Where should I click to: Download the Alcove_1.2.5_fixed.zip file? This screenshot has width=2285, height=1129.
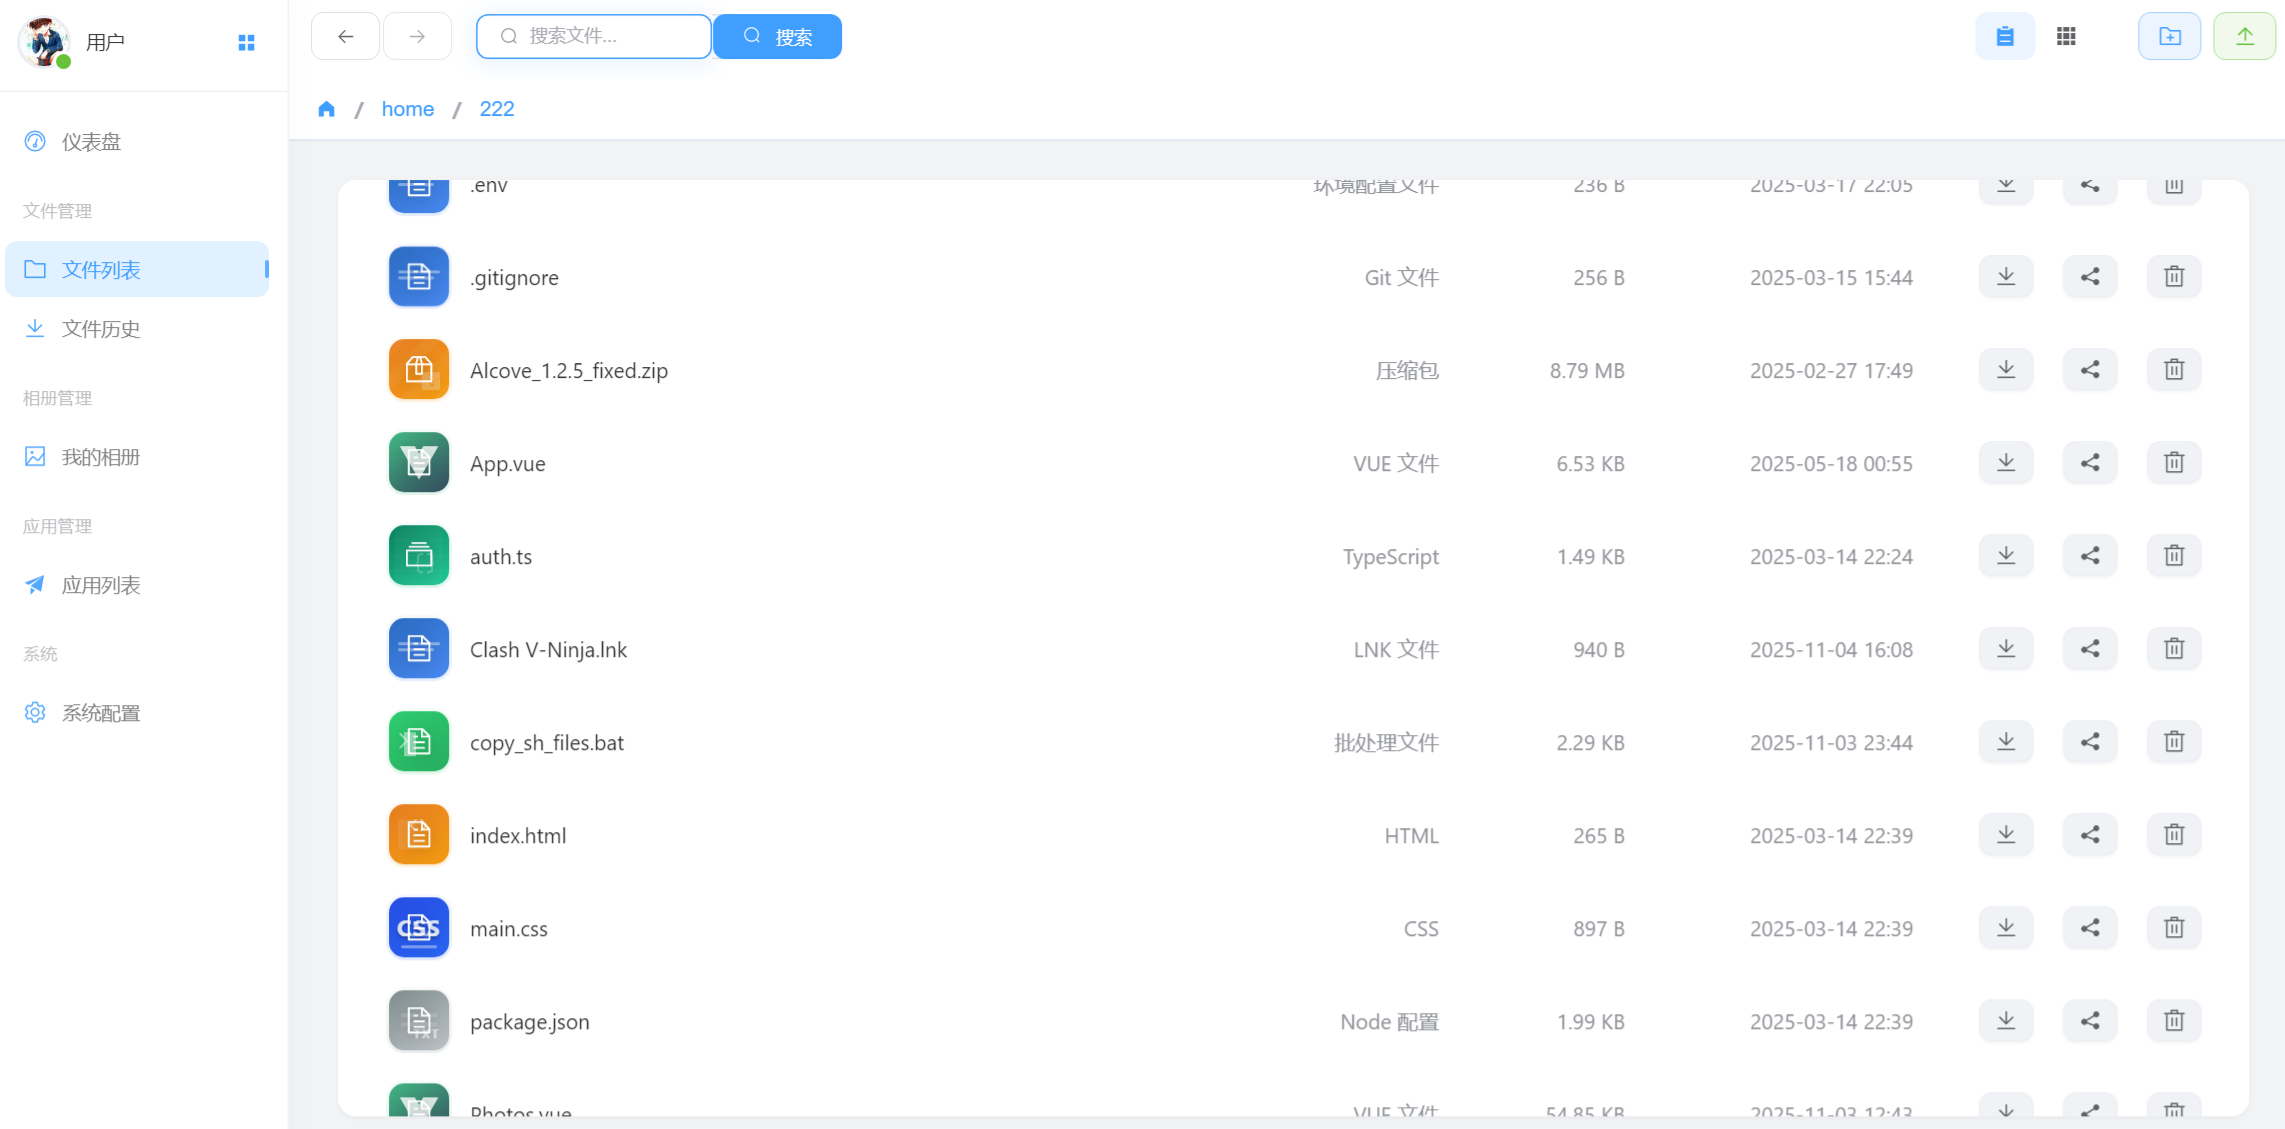tap(2005, 370)
